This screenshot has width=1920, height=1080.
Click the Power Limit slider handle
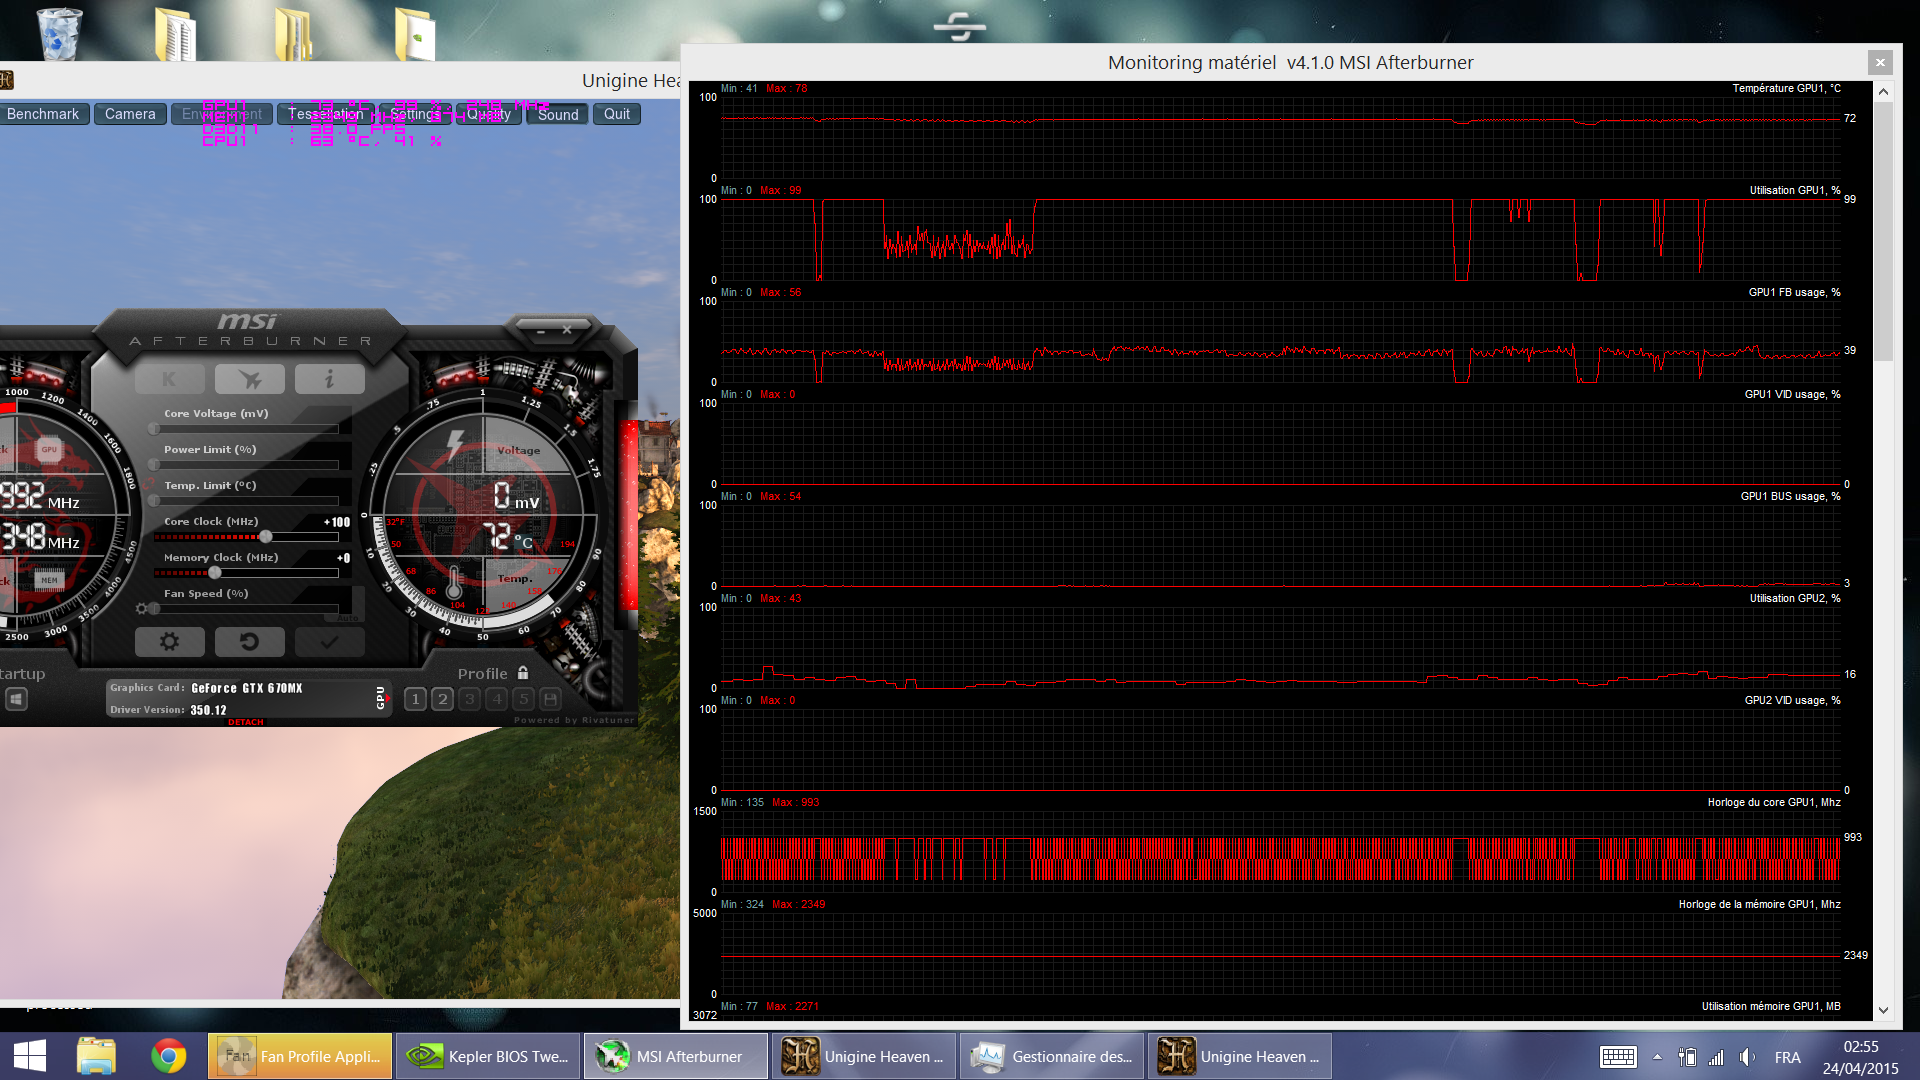click(154, 465)
